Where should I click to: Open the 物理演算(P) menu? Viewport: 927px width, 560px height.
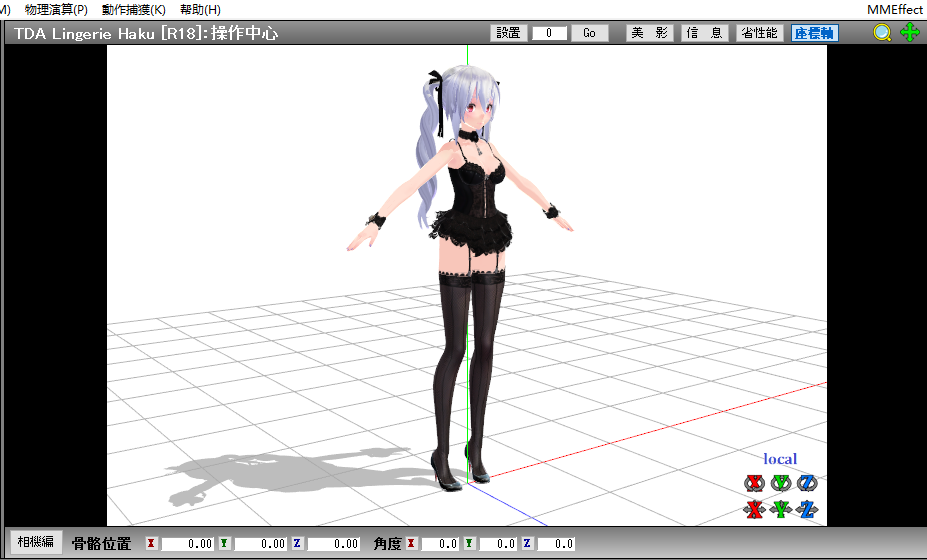click(56, 9)
